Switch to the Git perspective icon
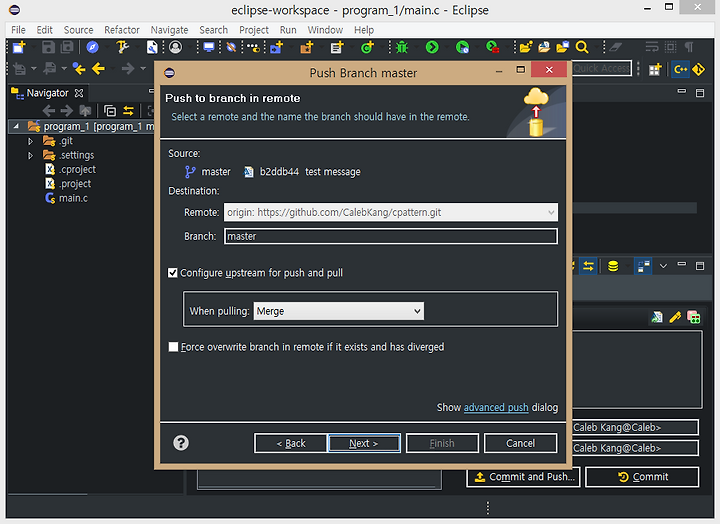The image size is (720, 524). [x=698, y=70]
